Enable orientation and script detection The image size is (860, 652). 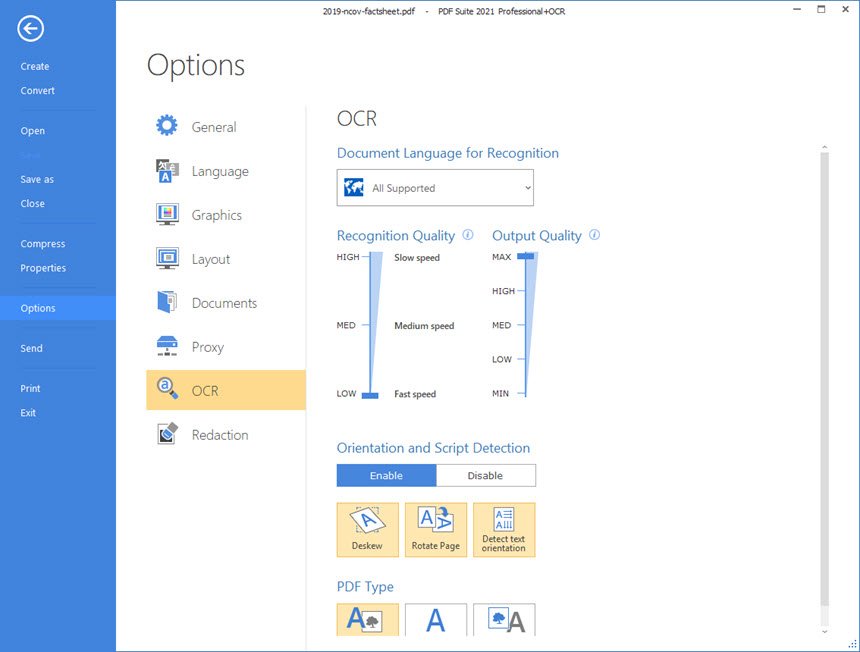pyautogui.click(x=386, y=475)
